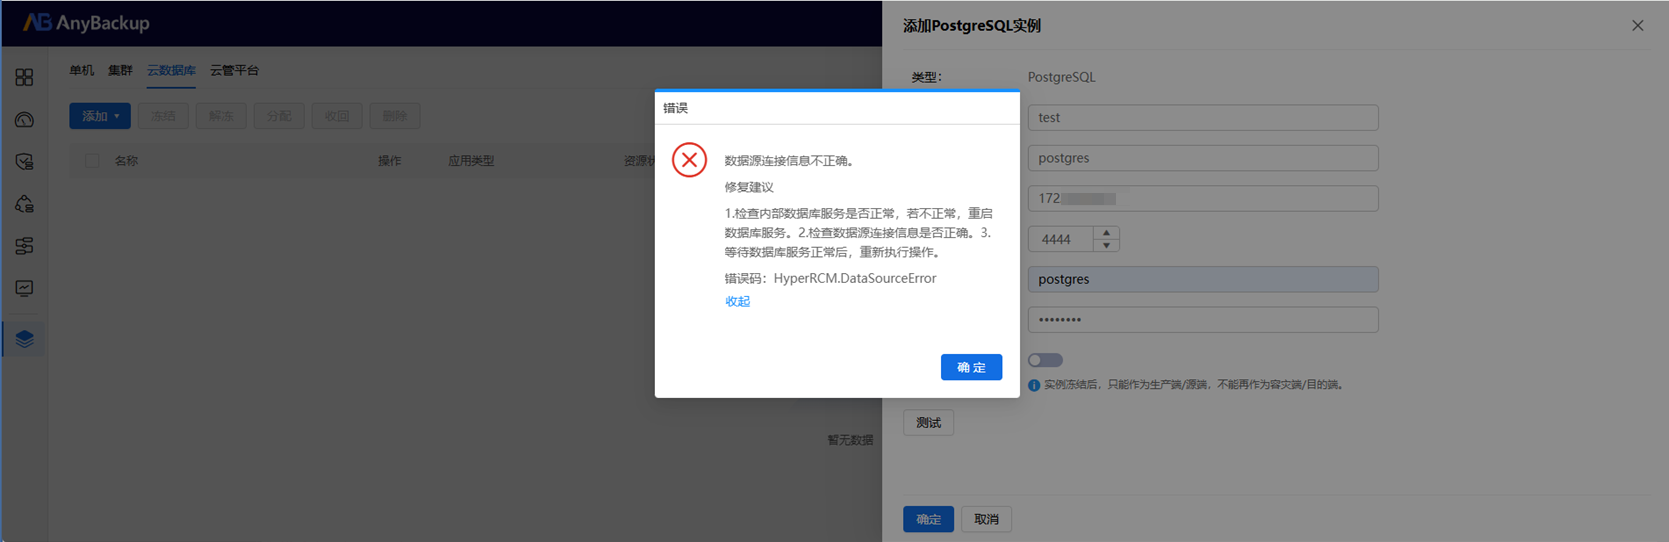Click the 解冻 button
Viewport: 1669px width, 542px height.
pos(221,116)
